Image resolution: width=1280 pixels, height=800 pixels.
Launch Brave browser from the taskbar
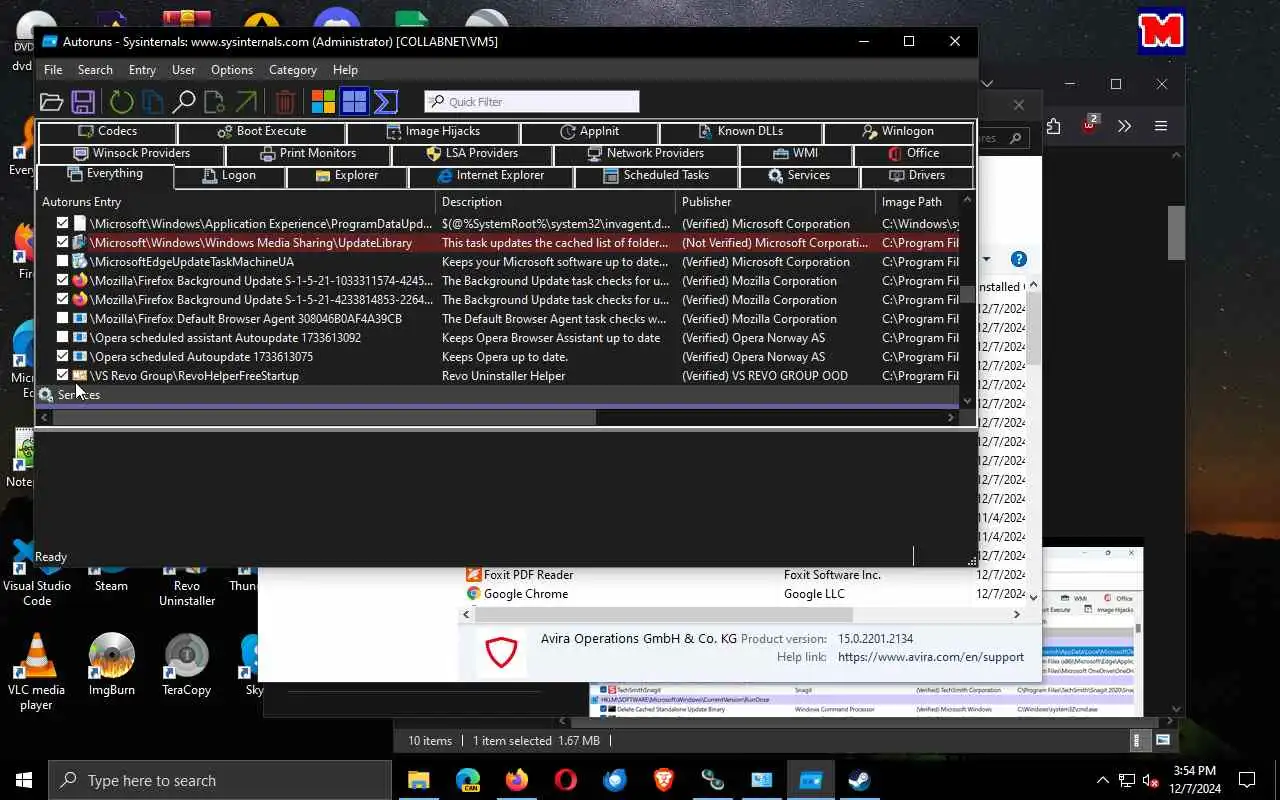tap(663, 780)
